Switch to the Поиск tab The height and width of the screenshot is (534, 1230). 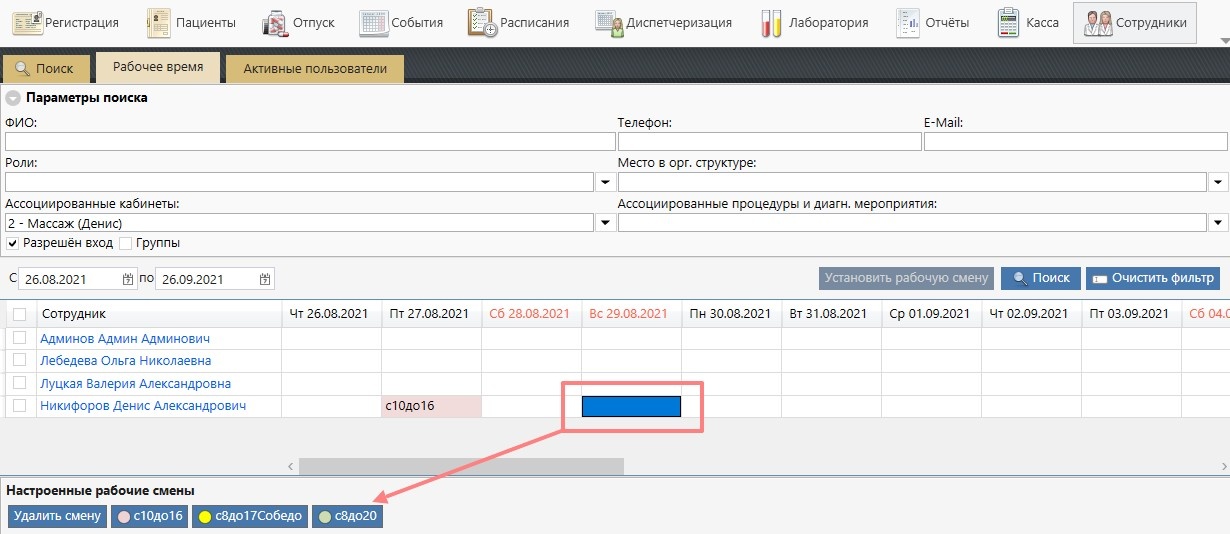tap(45, 69)
